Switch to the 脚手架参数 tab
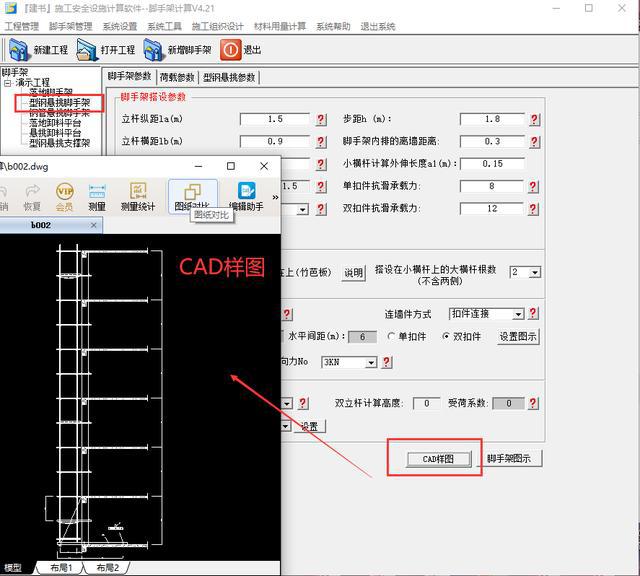This screenshot has height=576, width=640. pos(129,76)
